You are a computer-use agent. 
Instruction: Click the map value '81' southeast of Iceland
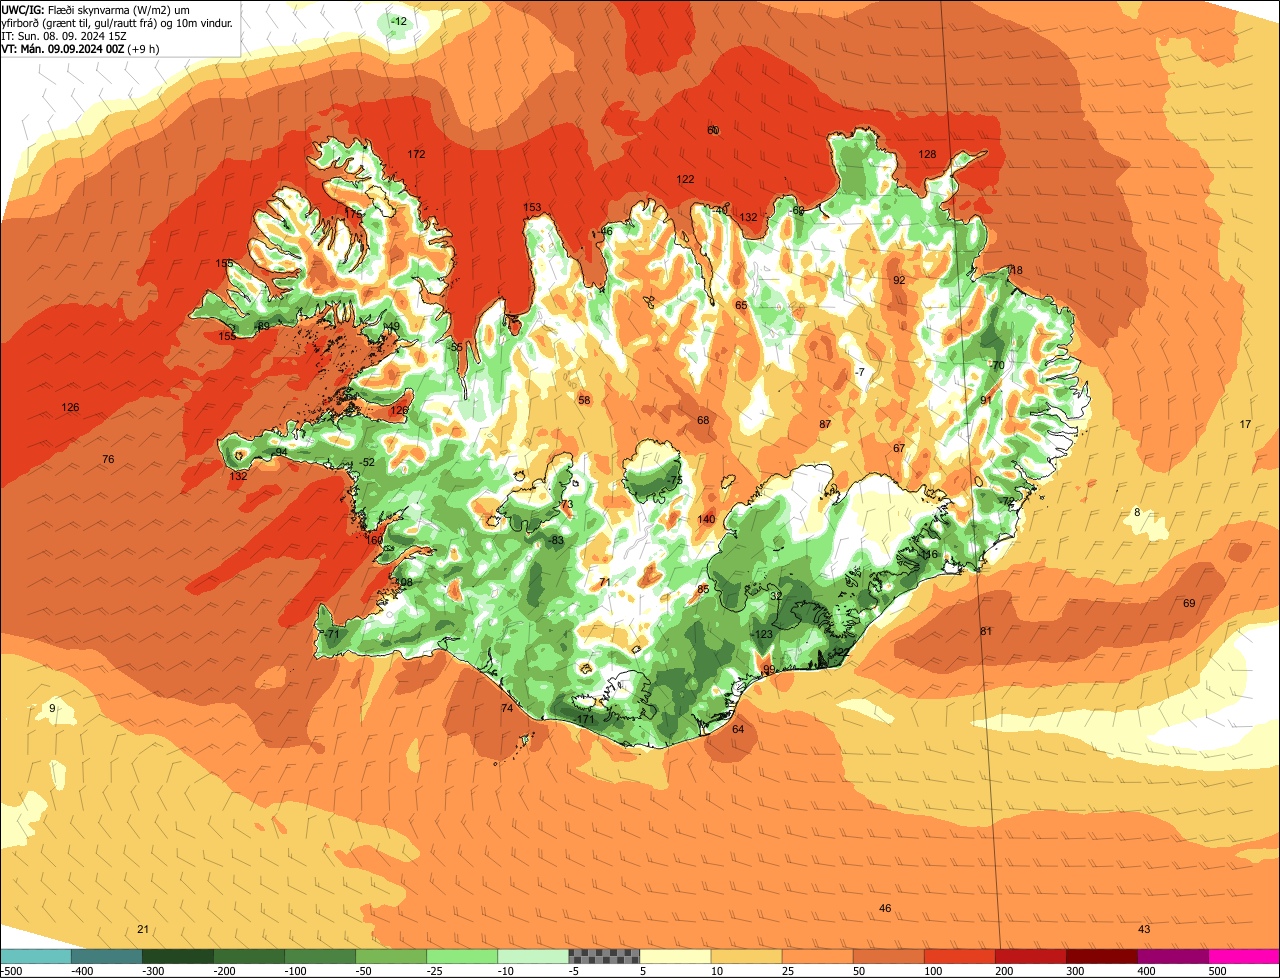click(x=985, y=631)
